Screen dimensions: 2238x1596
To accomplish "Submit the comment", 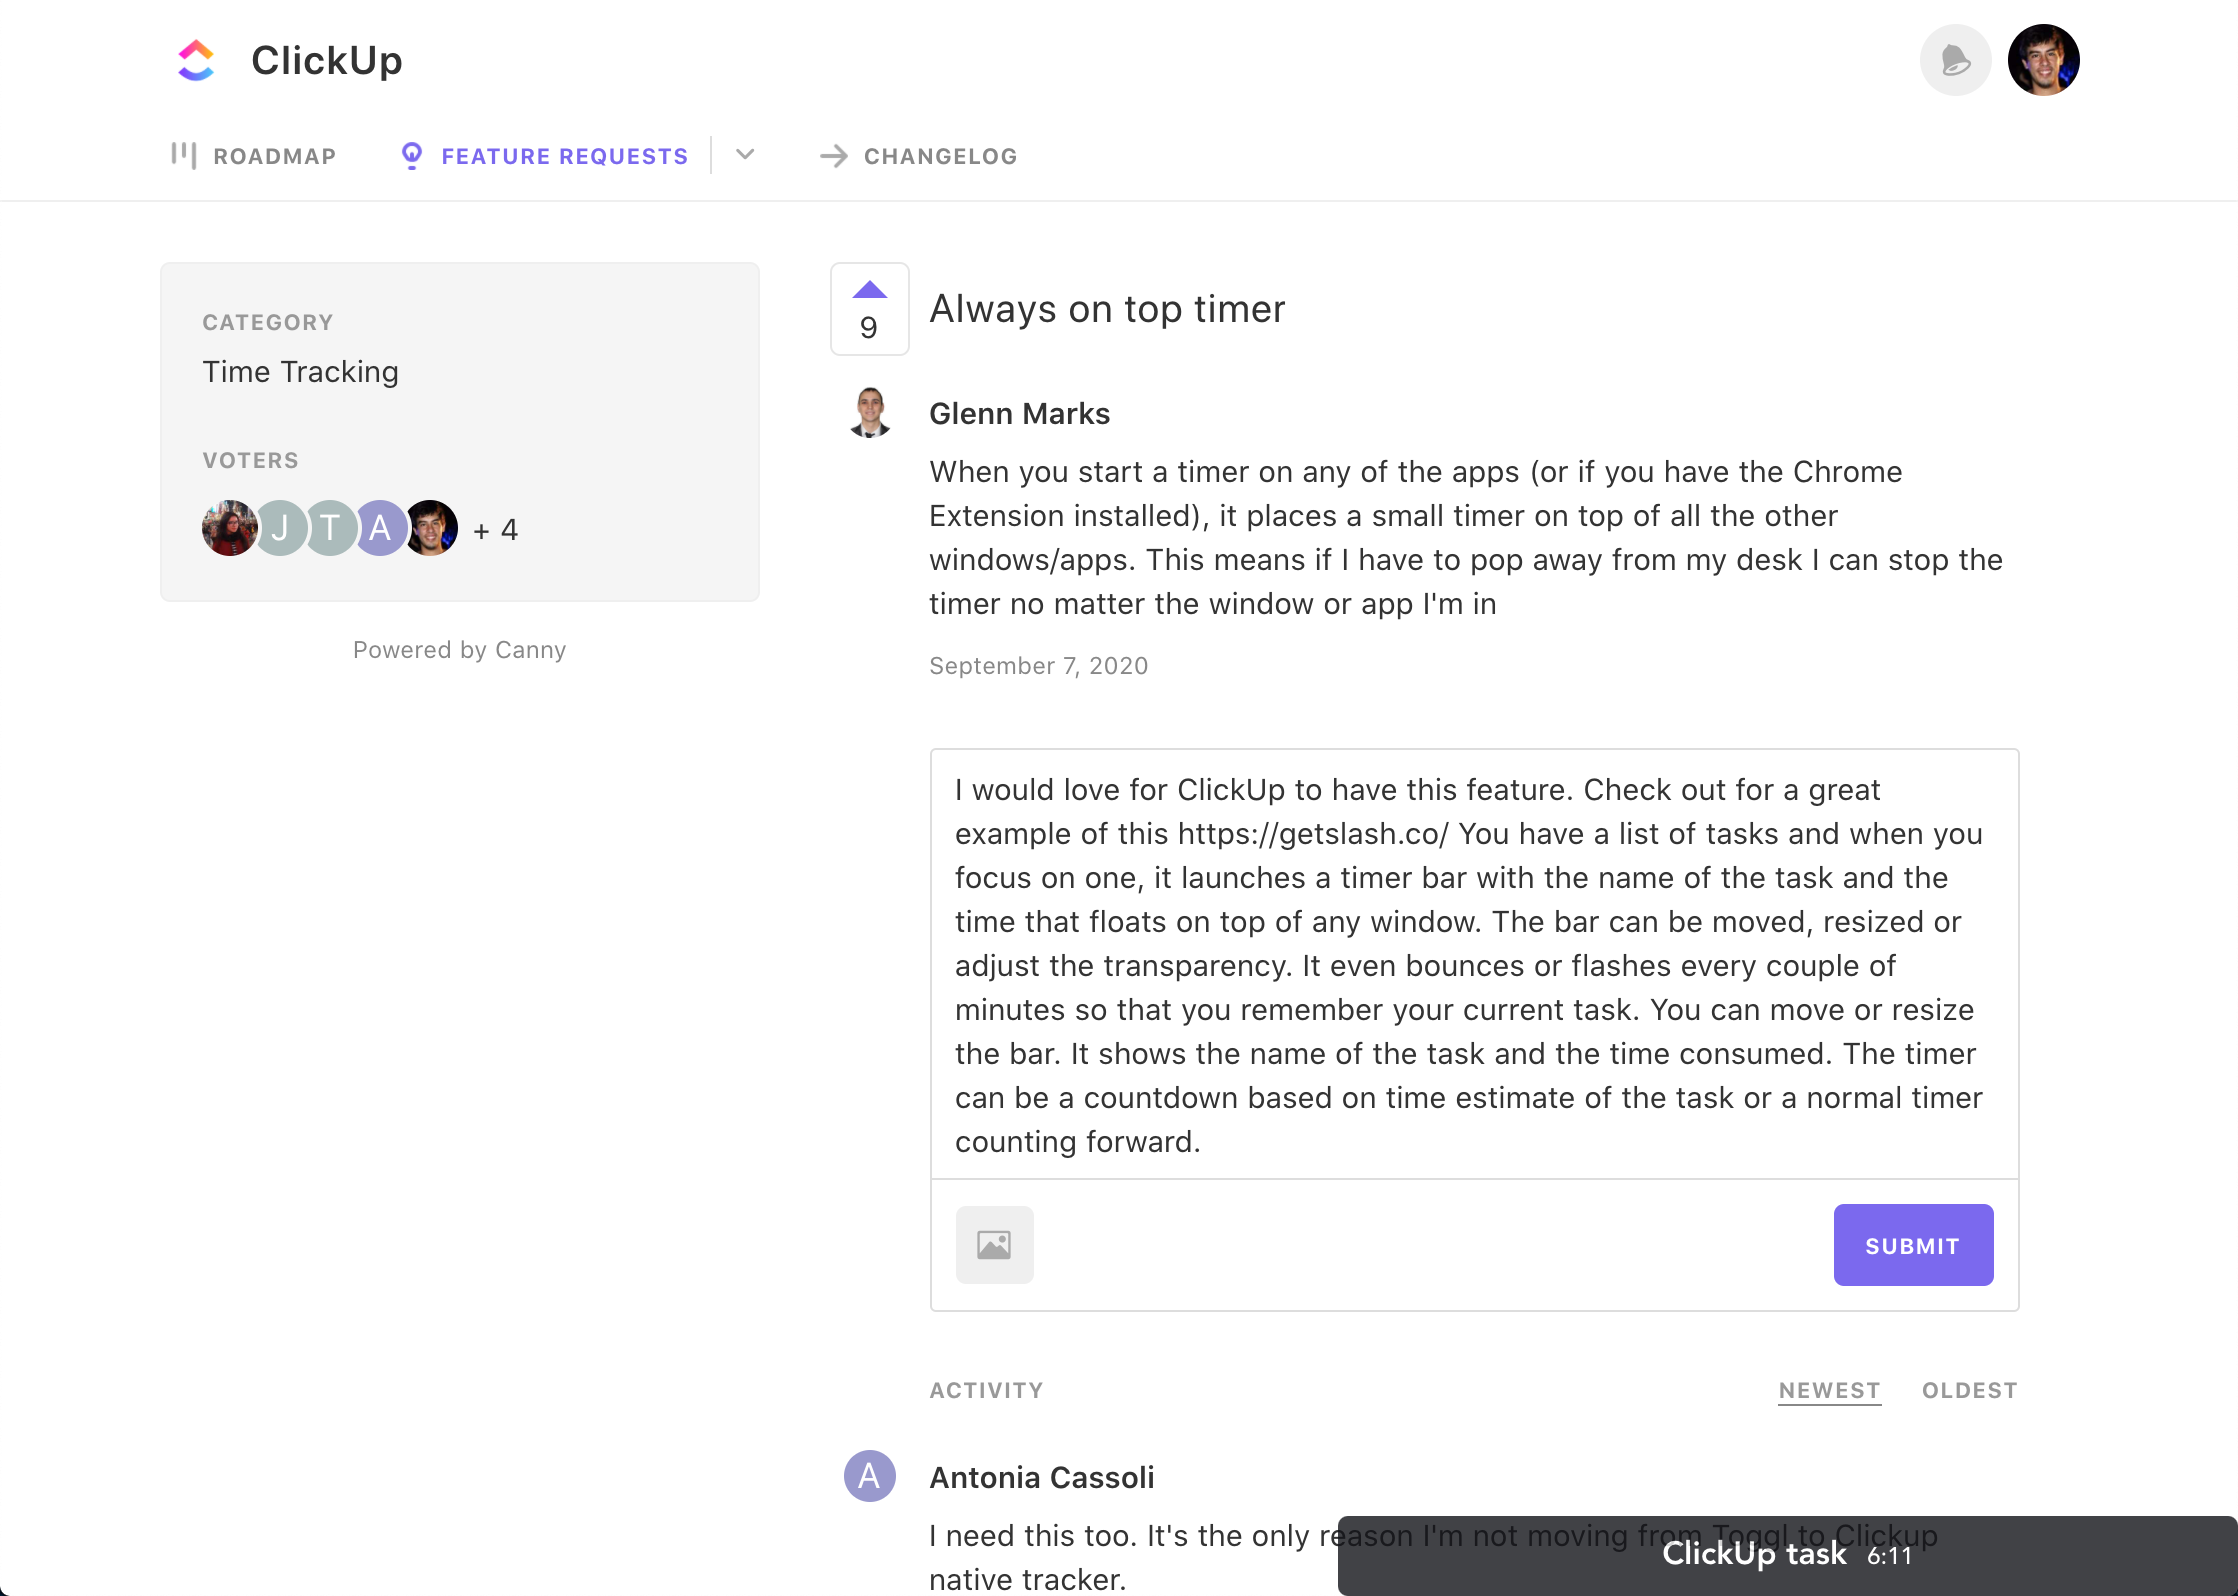I will [1912, 1245].
